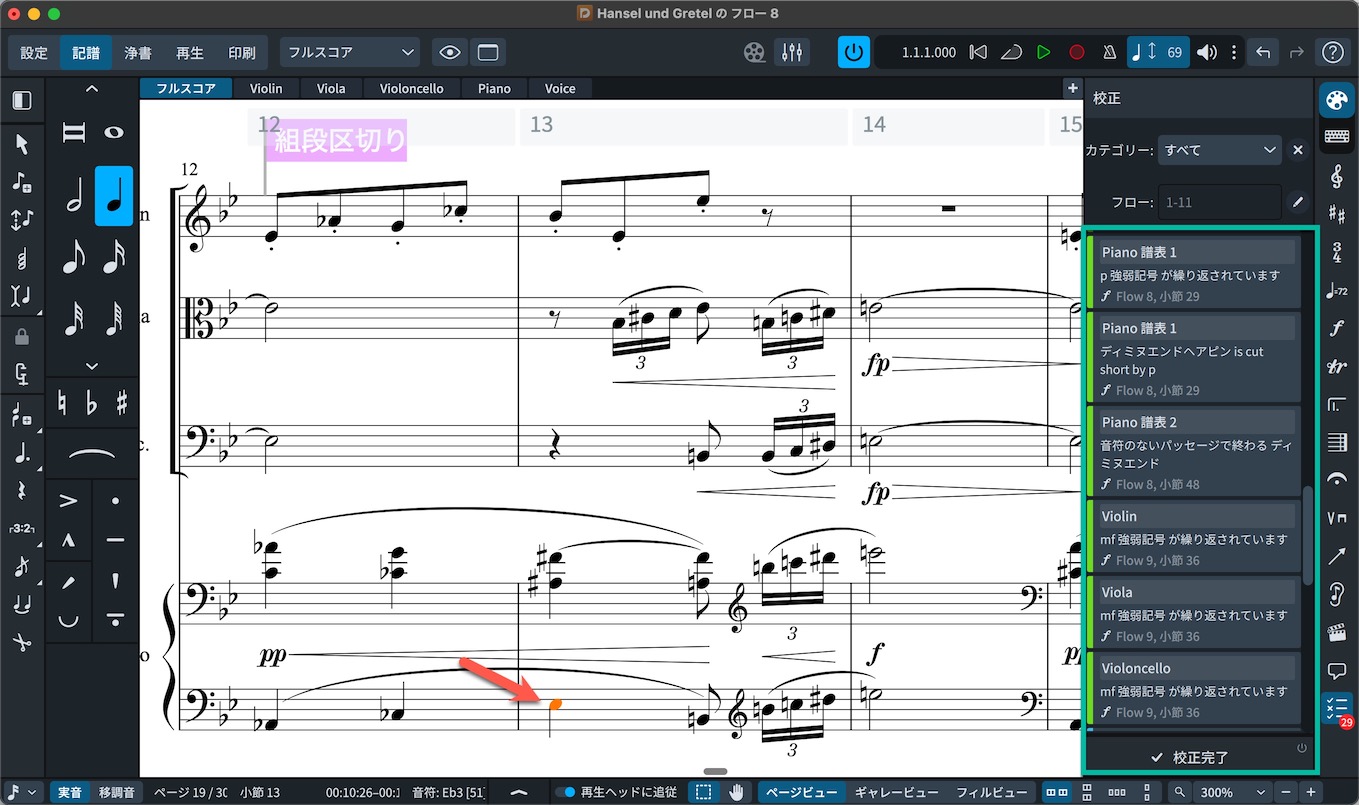Toggle the view options eye button

coord(450,52)
